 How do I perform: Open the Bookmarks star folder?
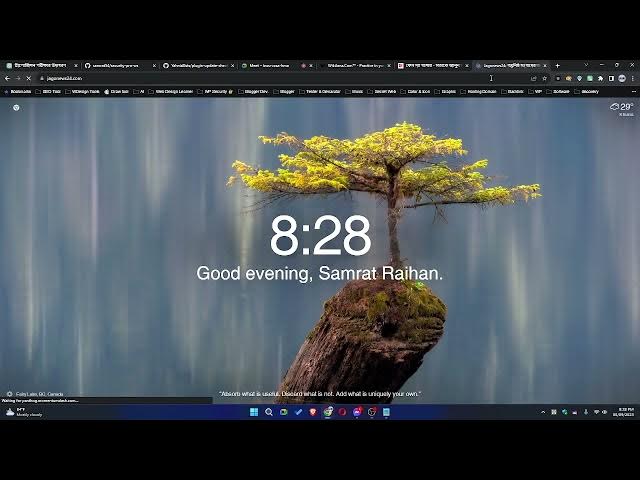[18, 91]
